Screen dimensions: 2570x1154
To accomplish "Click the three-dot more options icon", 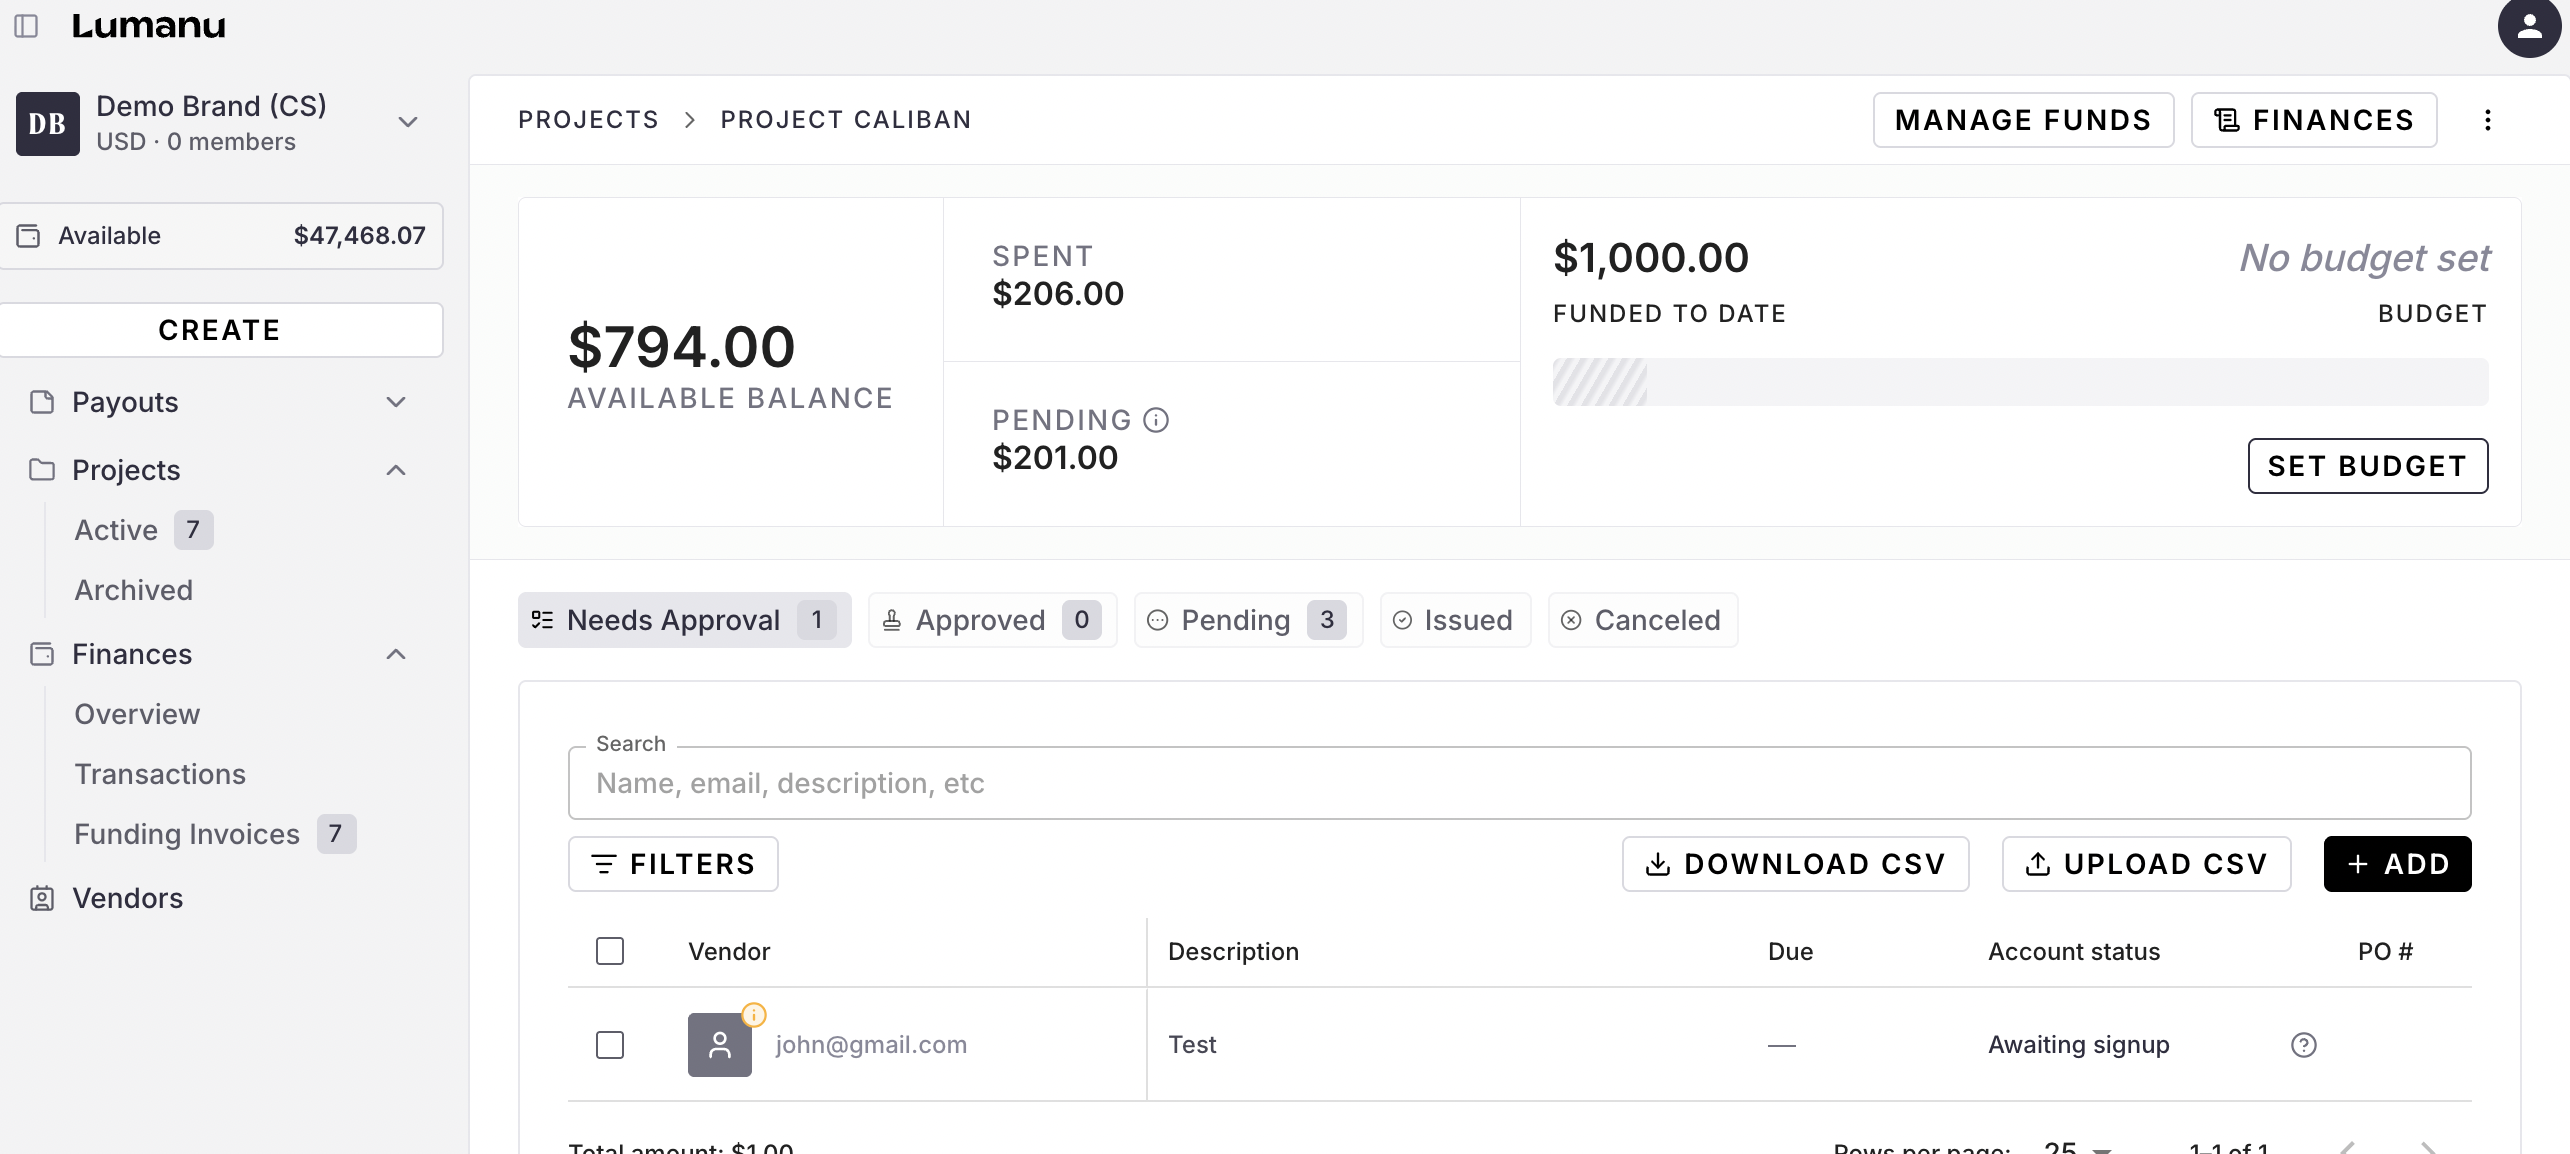I will coord(2487,120).
